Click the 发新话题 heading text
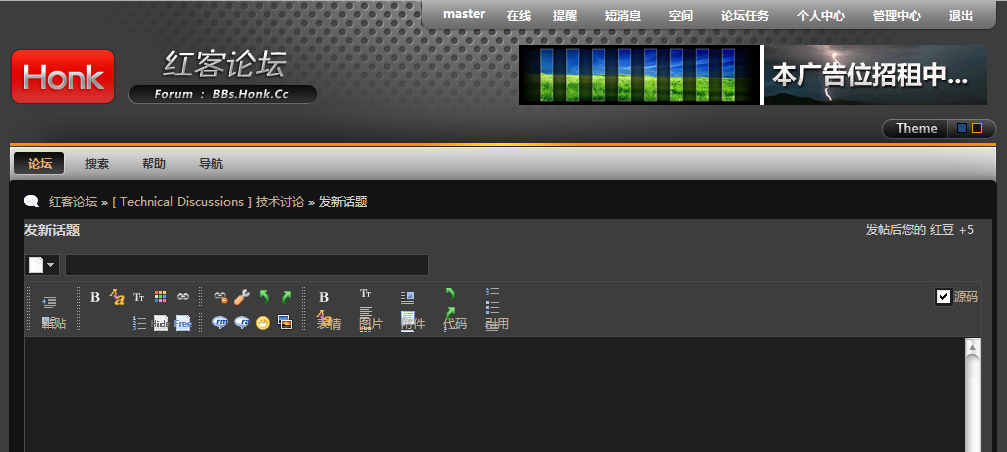Image resolution: width=1007 pixels, height=452 pixels. pos(52,230)
